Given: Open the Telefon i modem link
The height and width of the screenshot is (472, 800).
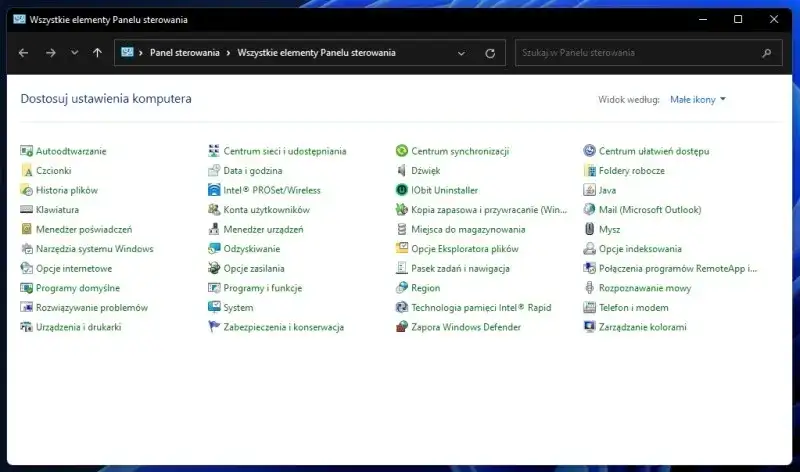Looking at the screenshot, I should click(x=634, y=308).
